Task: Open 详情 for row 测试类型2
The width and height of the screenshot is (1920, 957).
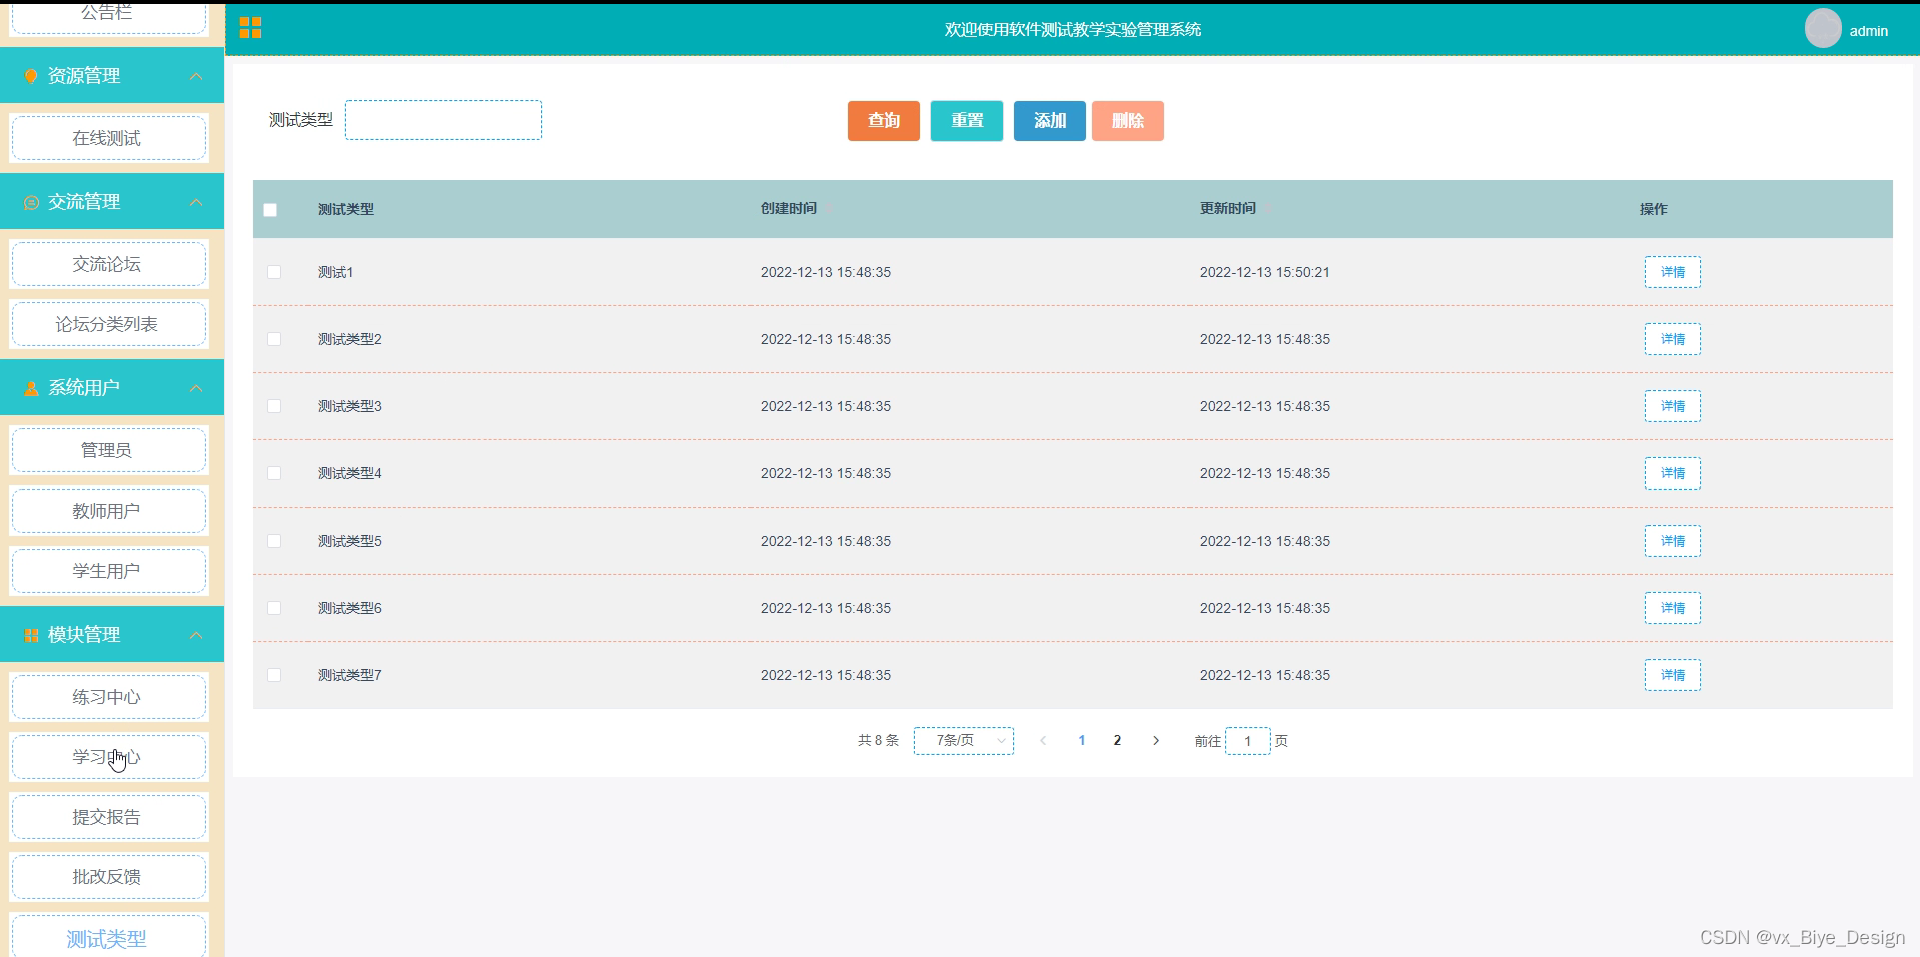Action: (1673, 339)
